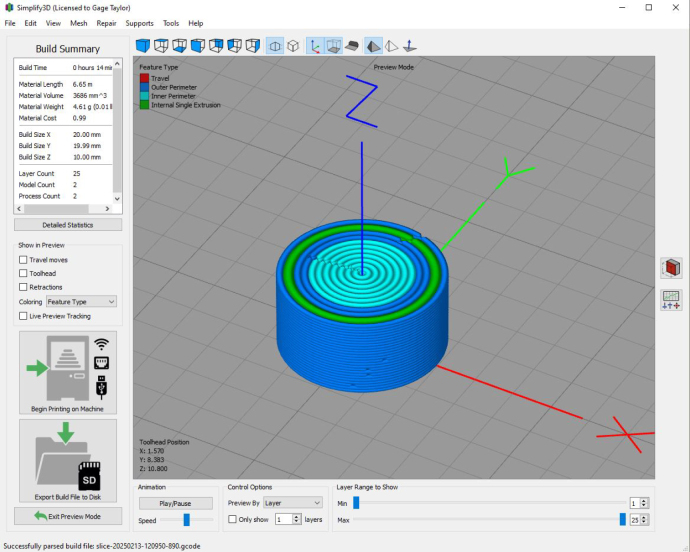Toggle the coordinate axes display icon
The height and width of the screenshot is (552, 690).
click(315, 45)
